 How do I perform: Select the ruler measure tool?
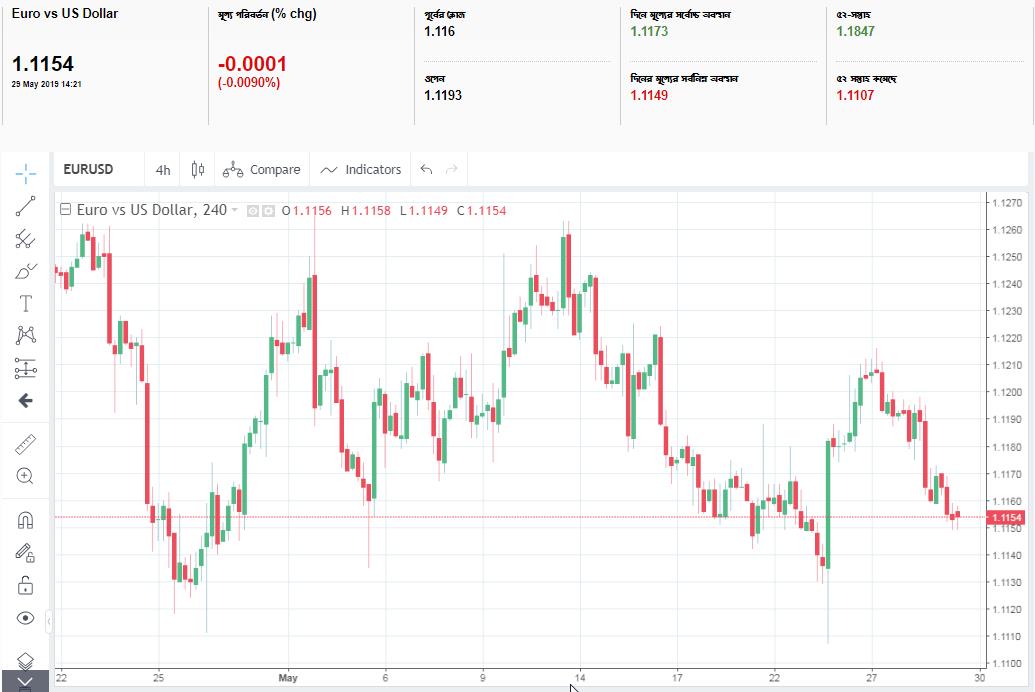coord(26,444)
